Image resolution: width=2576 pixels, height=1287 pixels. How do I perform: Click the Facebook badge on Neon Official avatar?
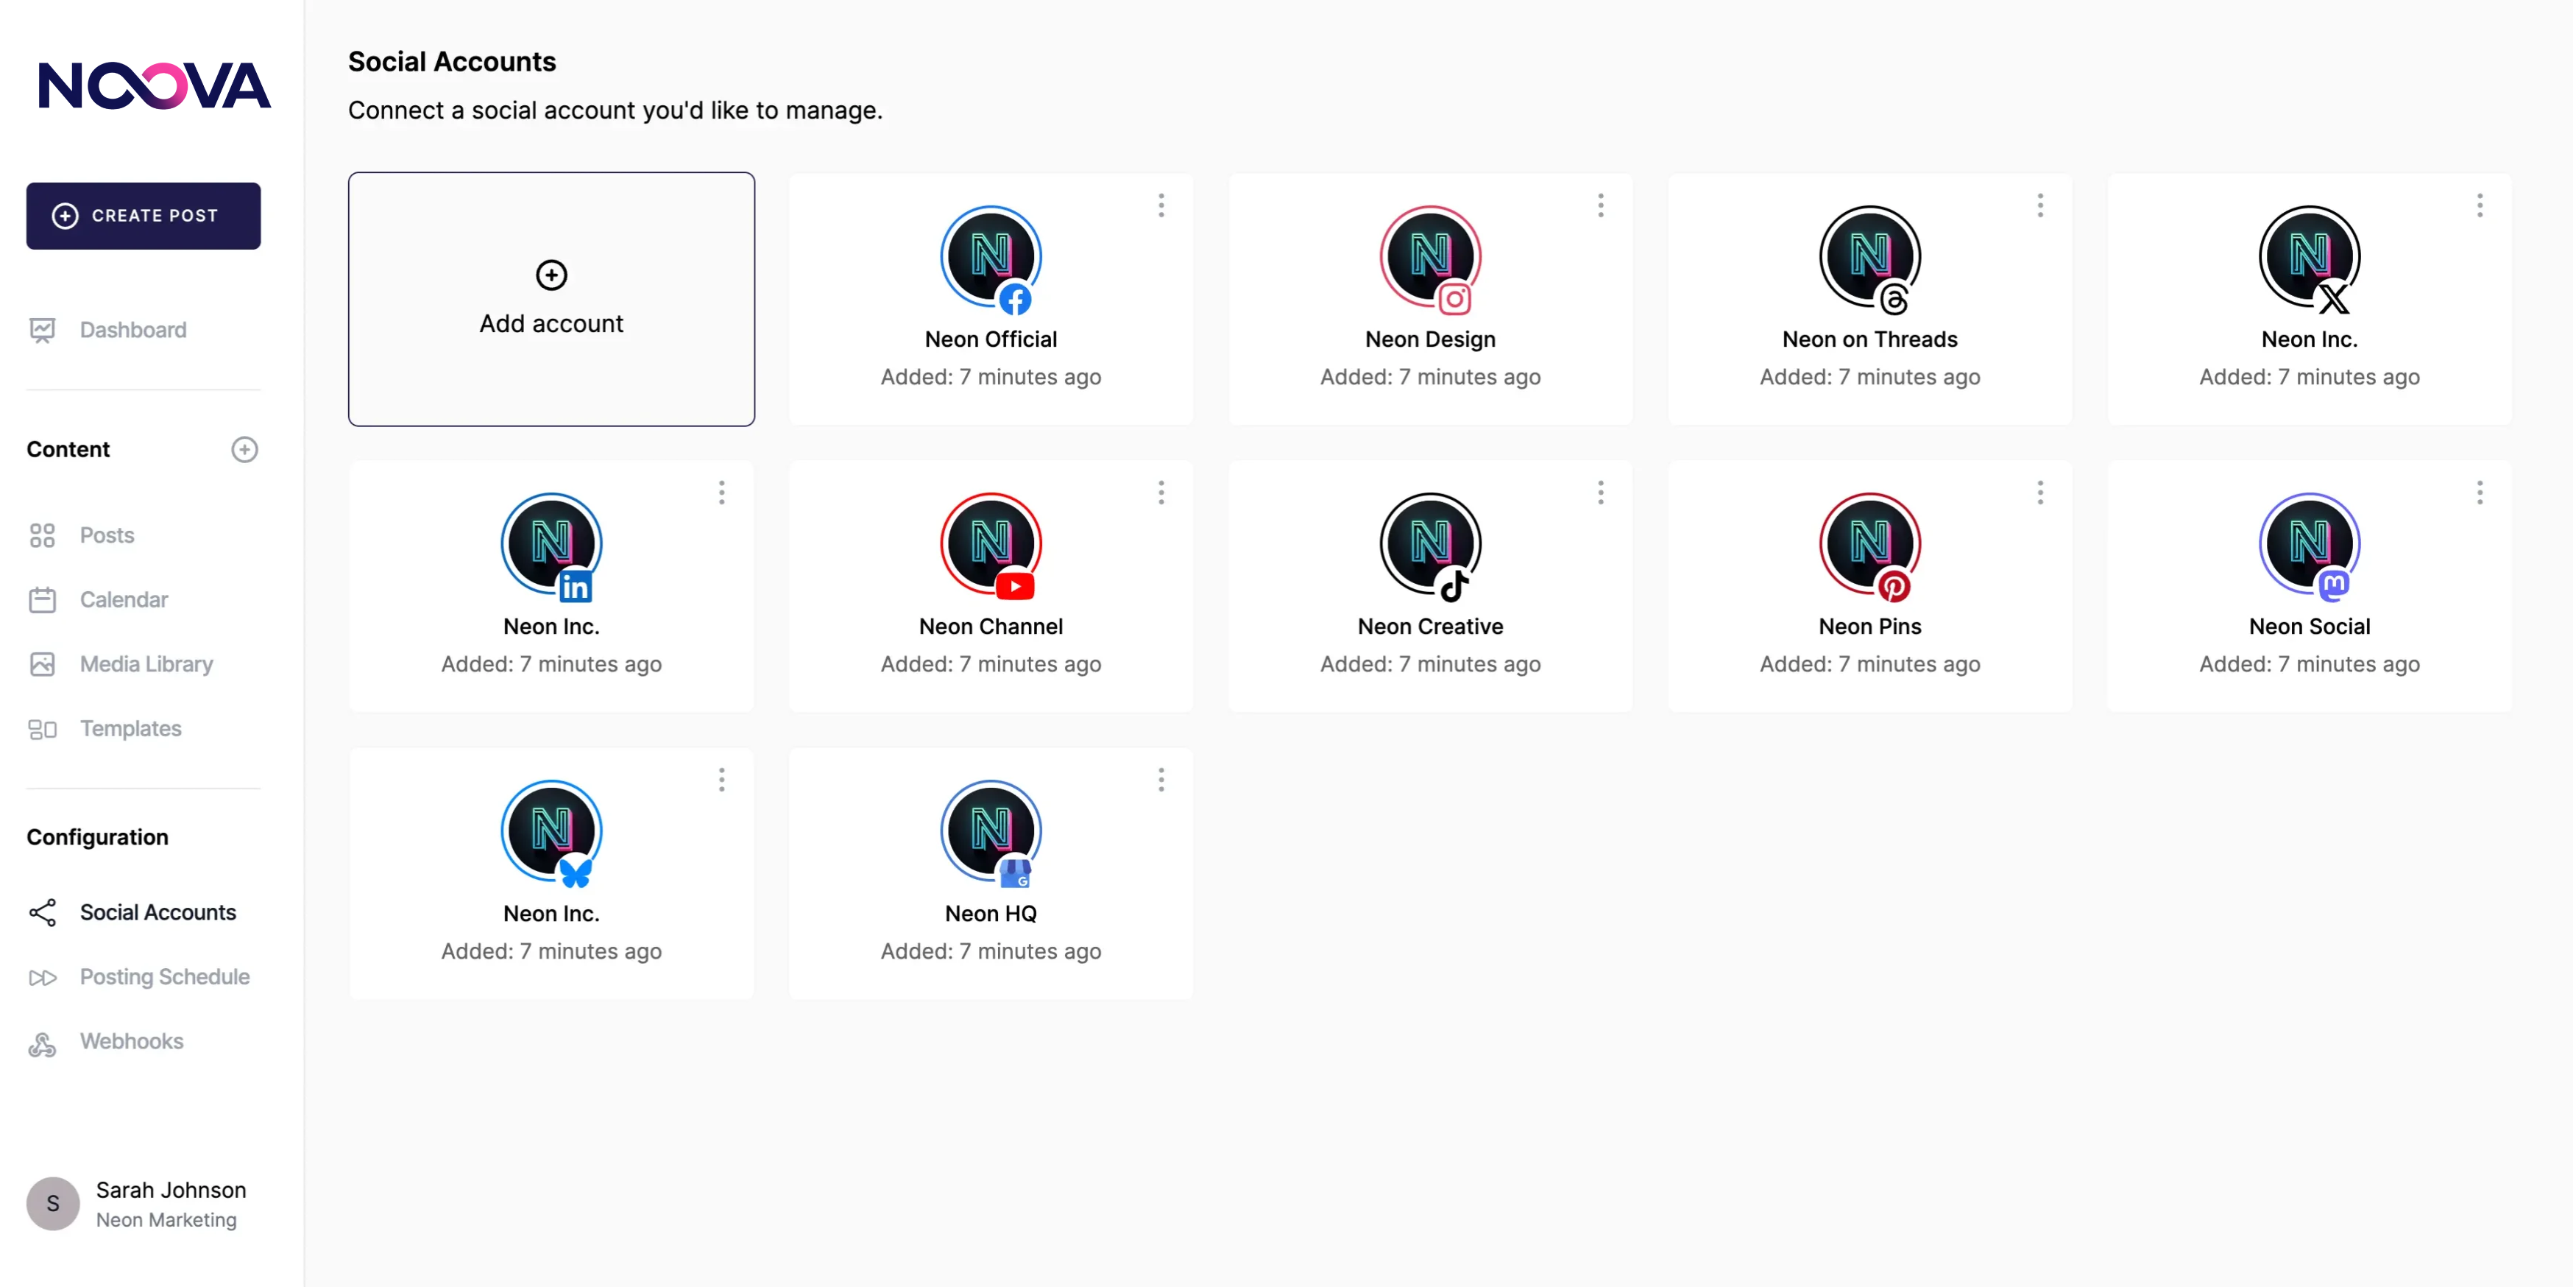pos(1014,299)
